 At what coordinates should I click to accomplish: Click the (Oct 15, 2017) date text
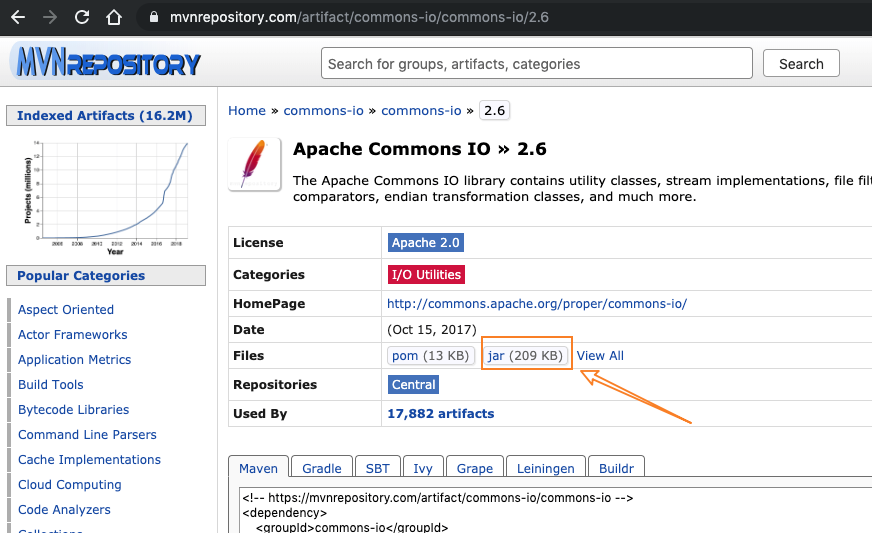pyautogui.click(x=432, y=329)
